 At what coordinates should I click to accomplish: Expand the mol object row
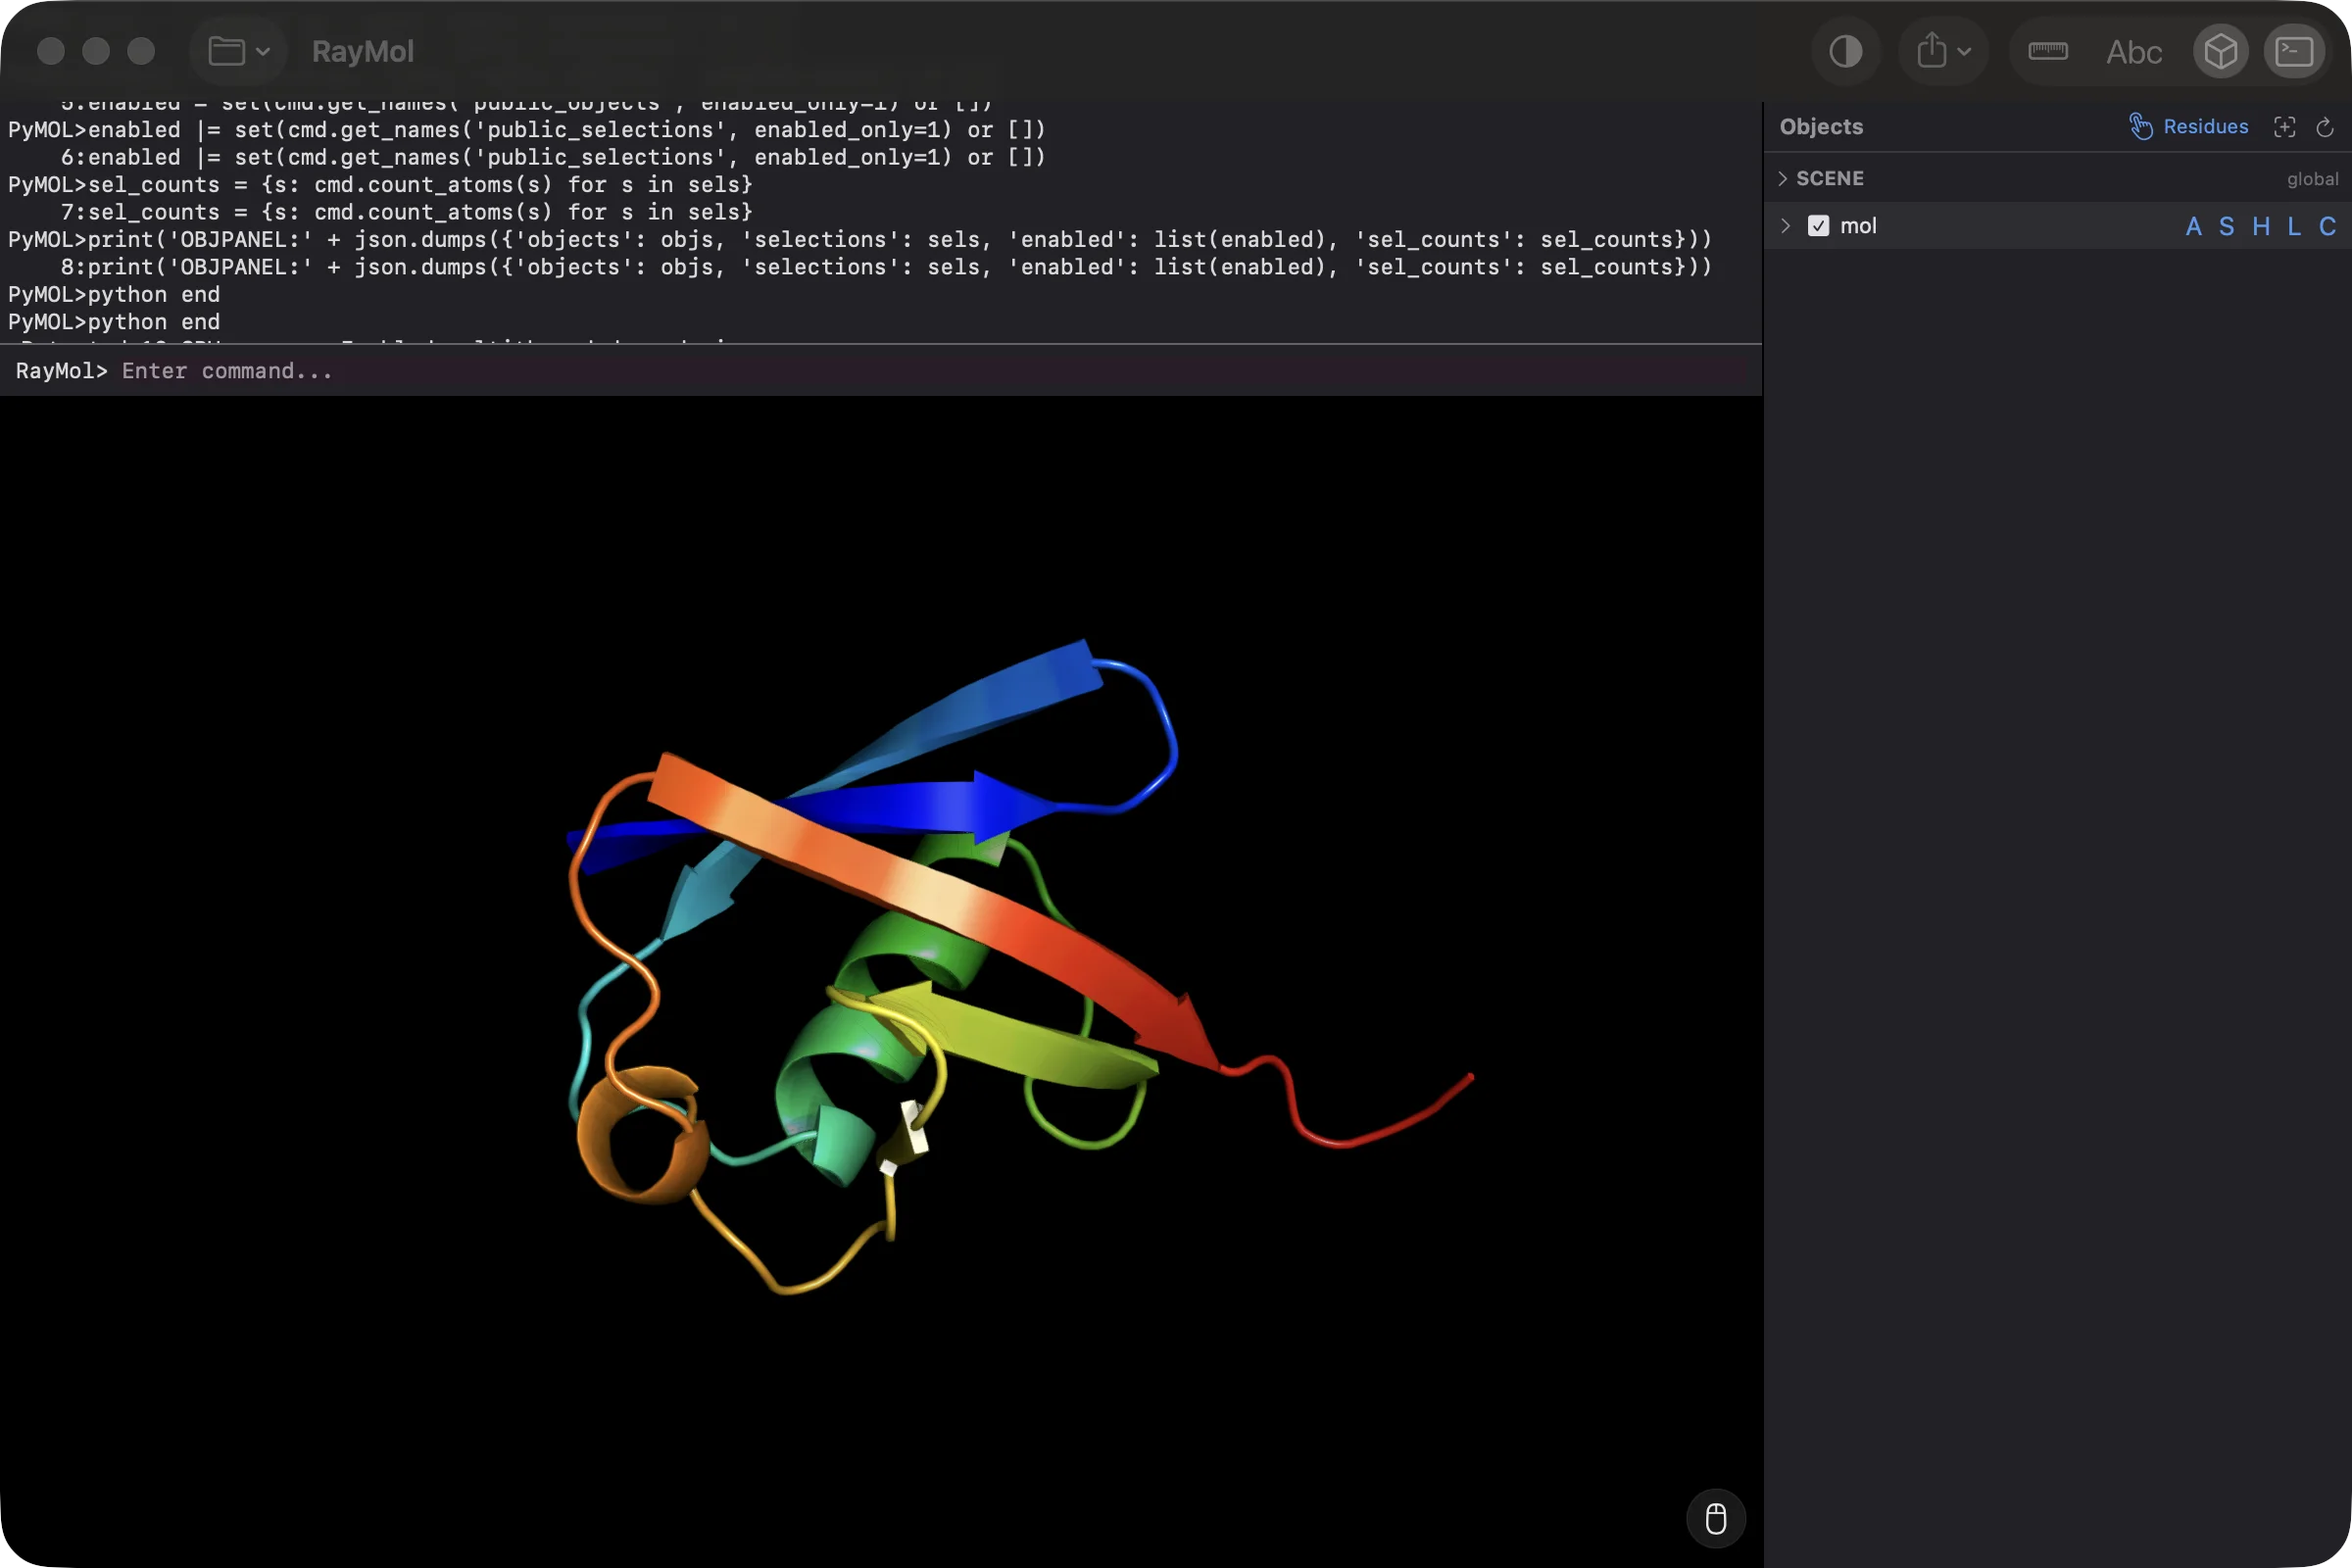1785,226
